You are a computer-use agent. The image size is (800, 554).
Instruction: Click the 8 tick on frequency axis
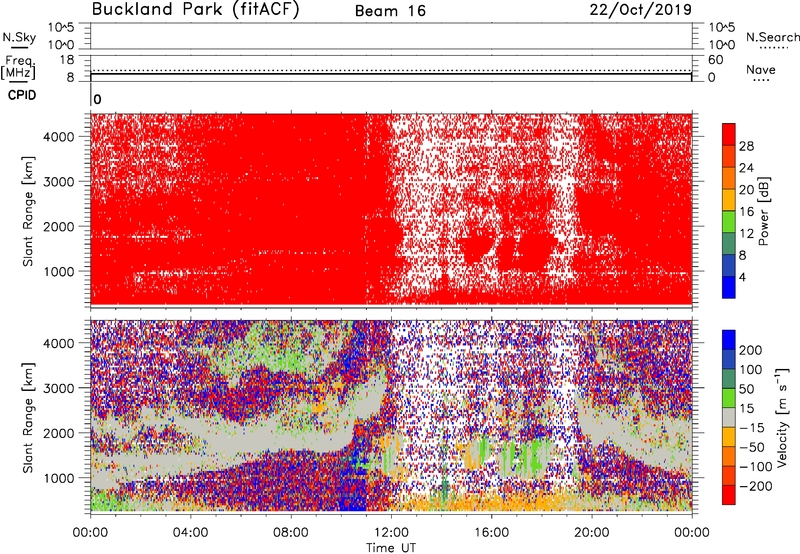[x=70, y=78]
